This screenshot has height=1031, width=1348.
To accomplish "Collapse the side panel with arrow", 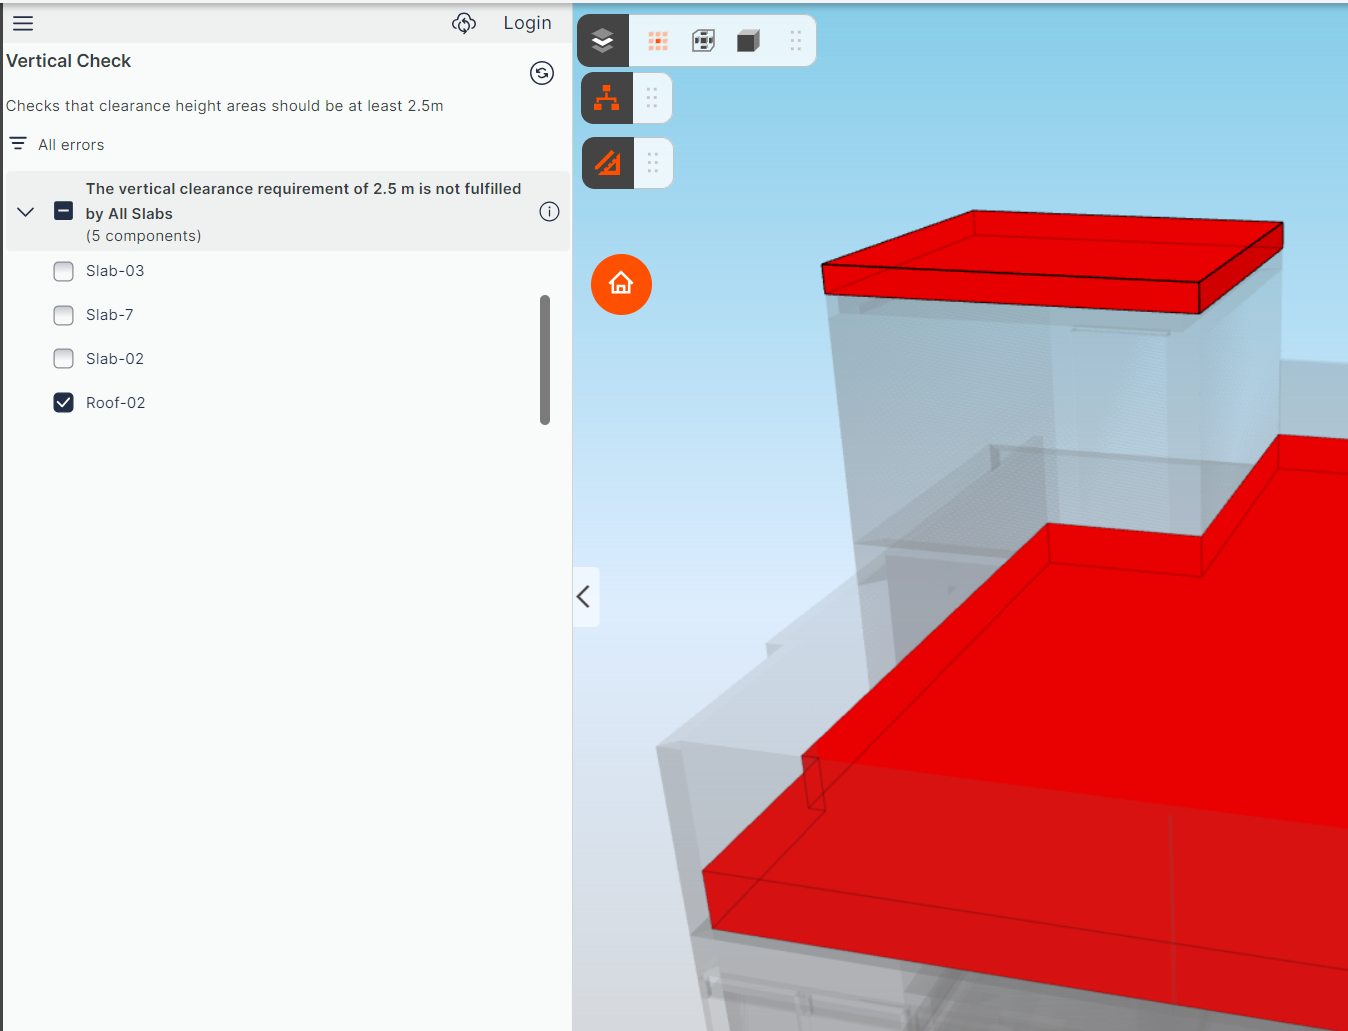I will tap(585, 597).
